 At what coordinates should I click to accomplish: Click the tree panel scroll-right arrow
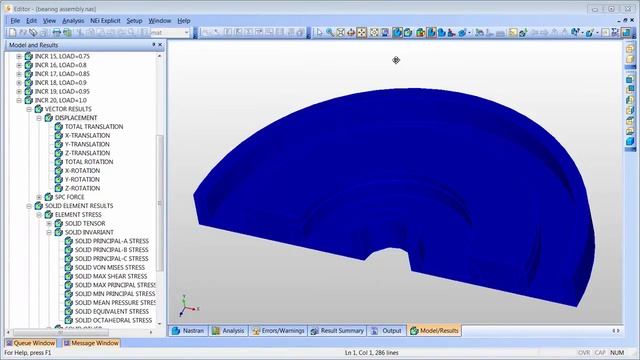(151, 333)
